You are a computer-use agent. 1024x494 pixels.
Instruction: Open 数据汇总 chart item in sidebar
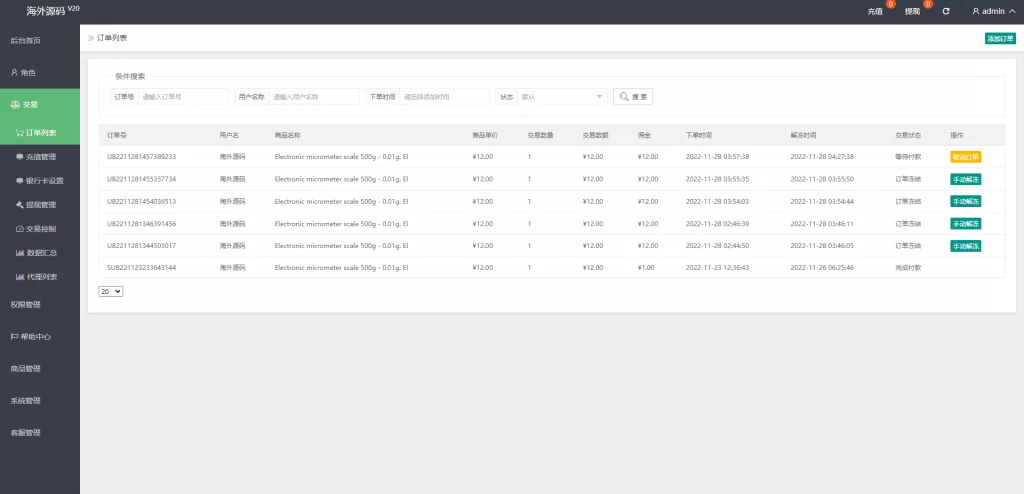tap(40, 253)
